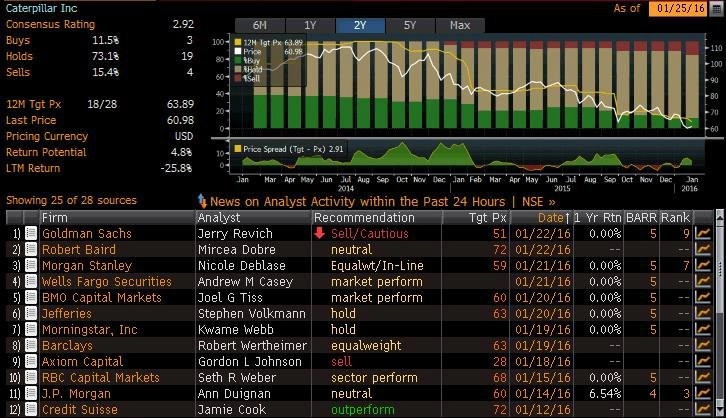Open RBC Capital Markets report document icon
This screenshot has width=726, height=418.
(31, 378)
